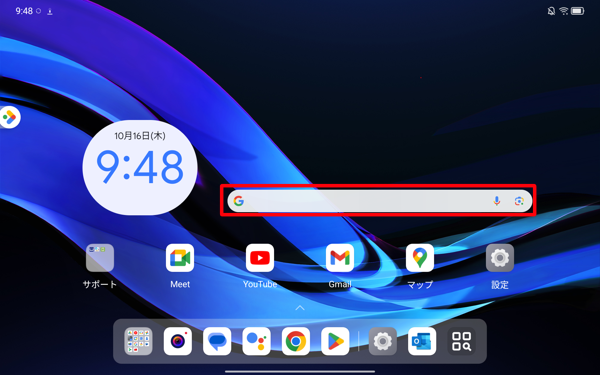Tap the Google G logo in the search bar

(239, 201)
